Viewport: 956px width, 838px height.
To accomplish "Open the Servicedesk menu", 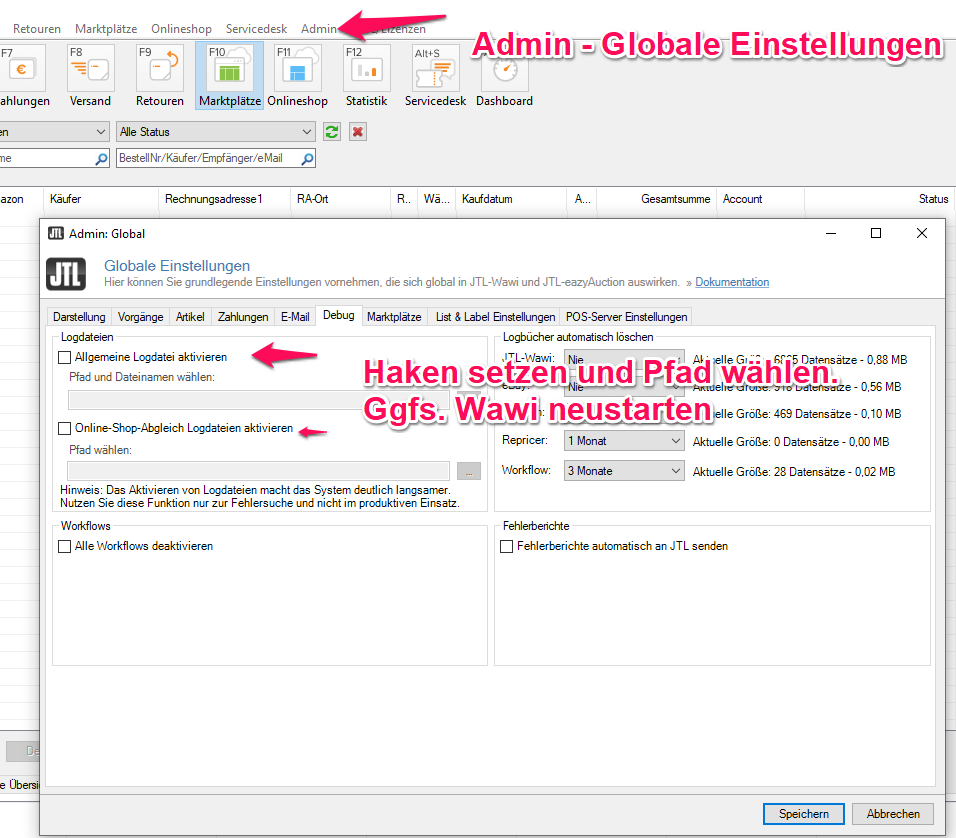I will tap(256, 29).
